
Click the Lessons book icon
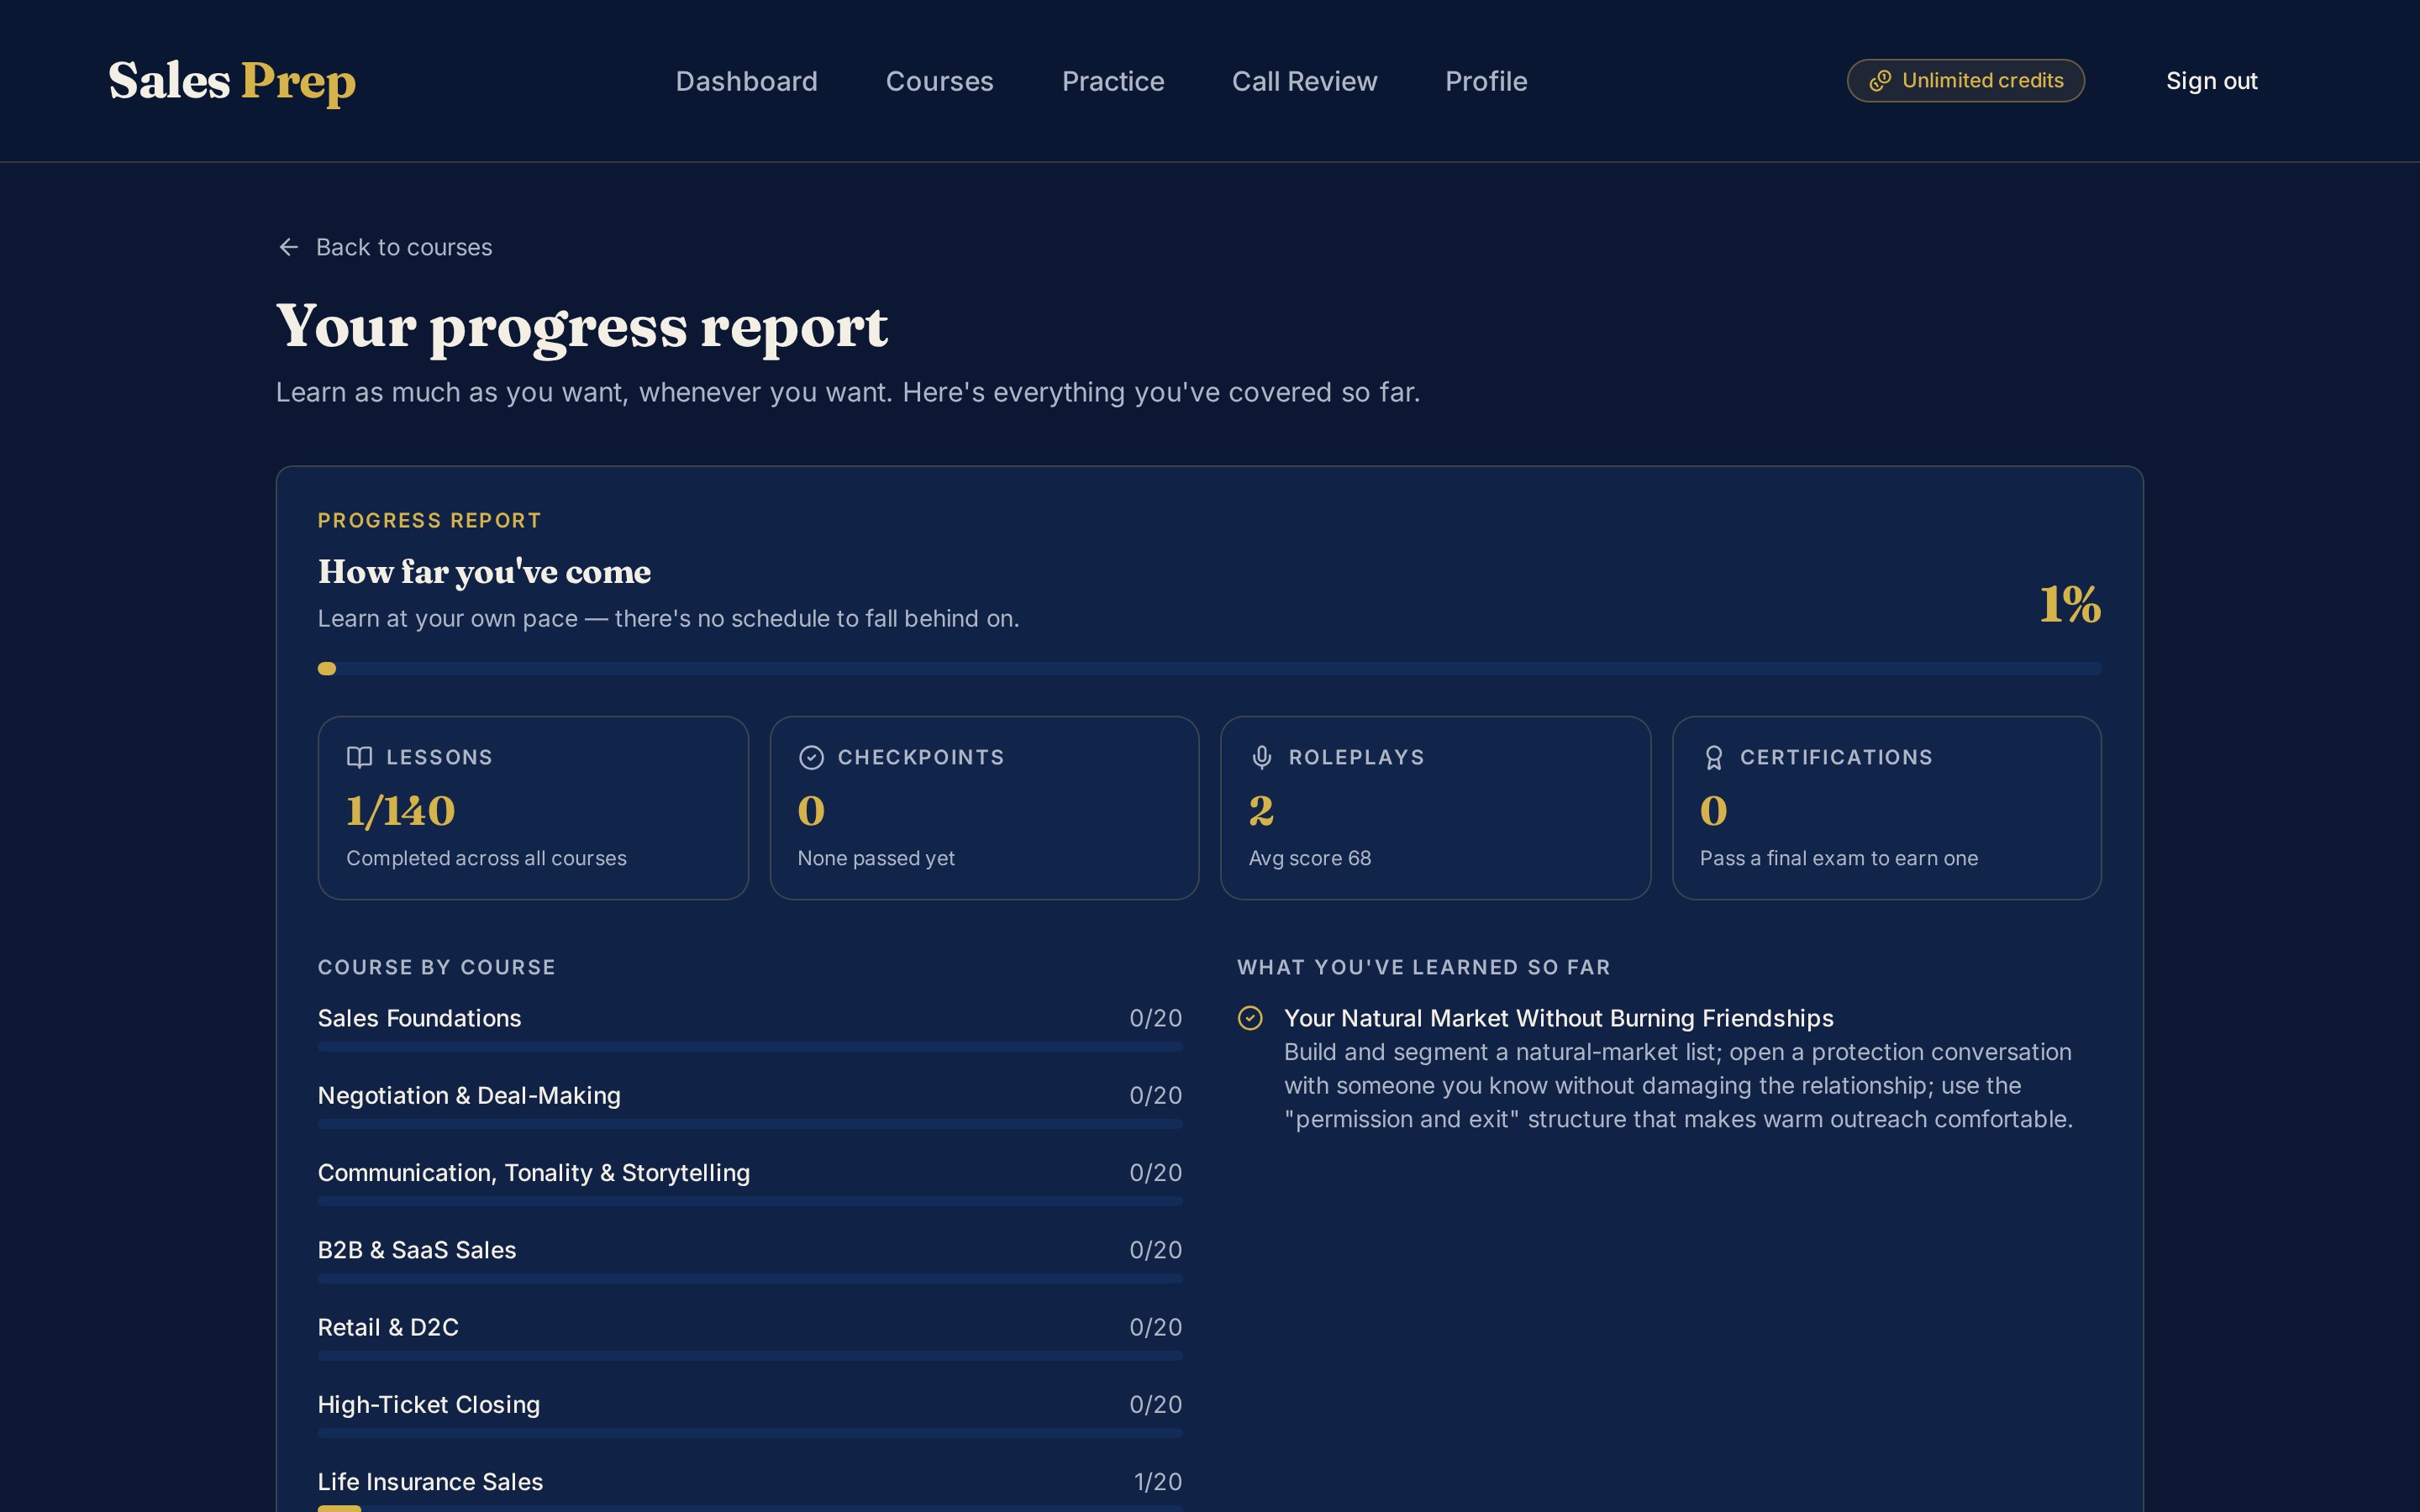pyautogui.click(x=359, y=757)
